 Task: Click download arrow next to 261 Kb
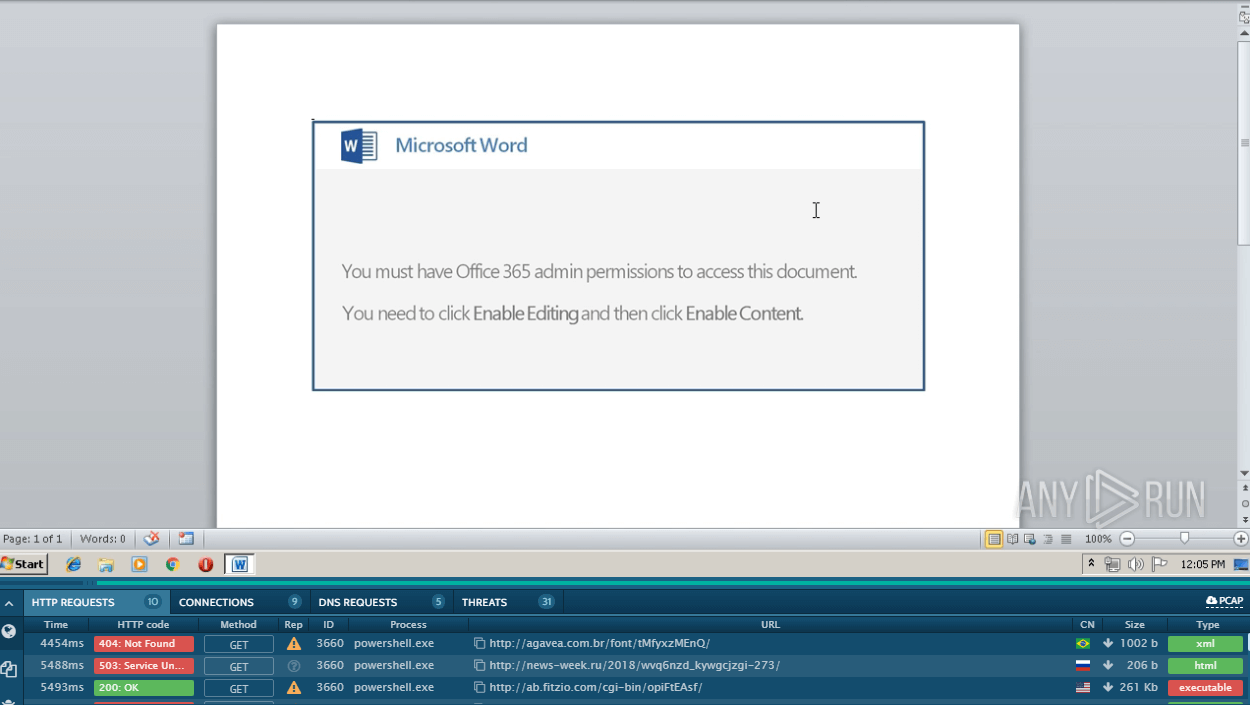click(x=1108, y=687)
